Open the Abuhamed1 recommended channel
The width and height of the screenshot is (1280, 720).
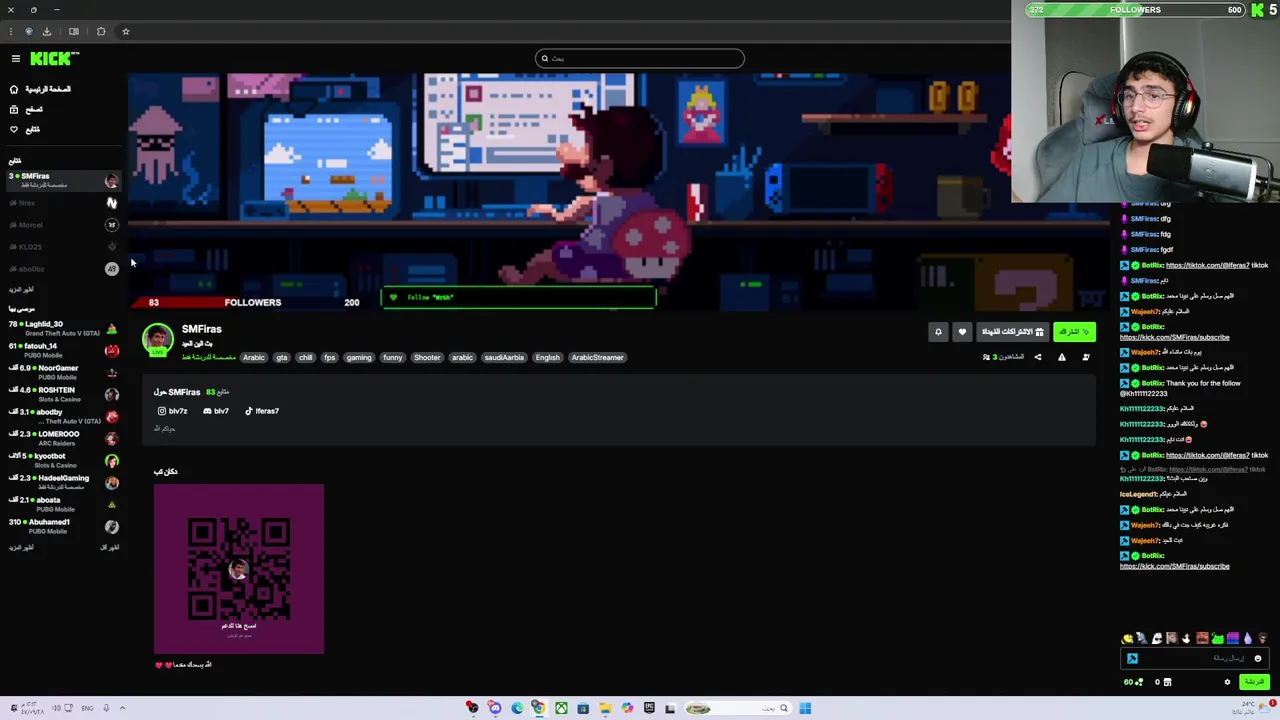(63, 526)
